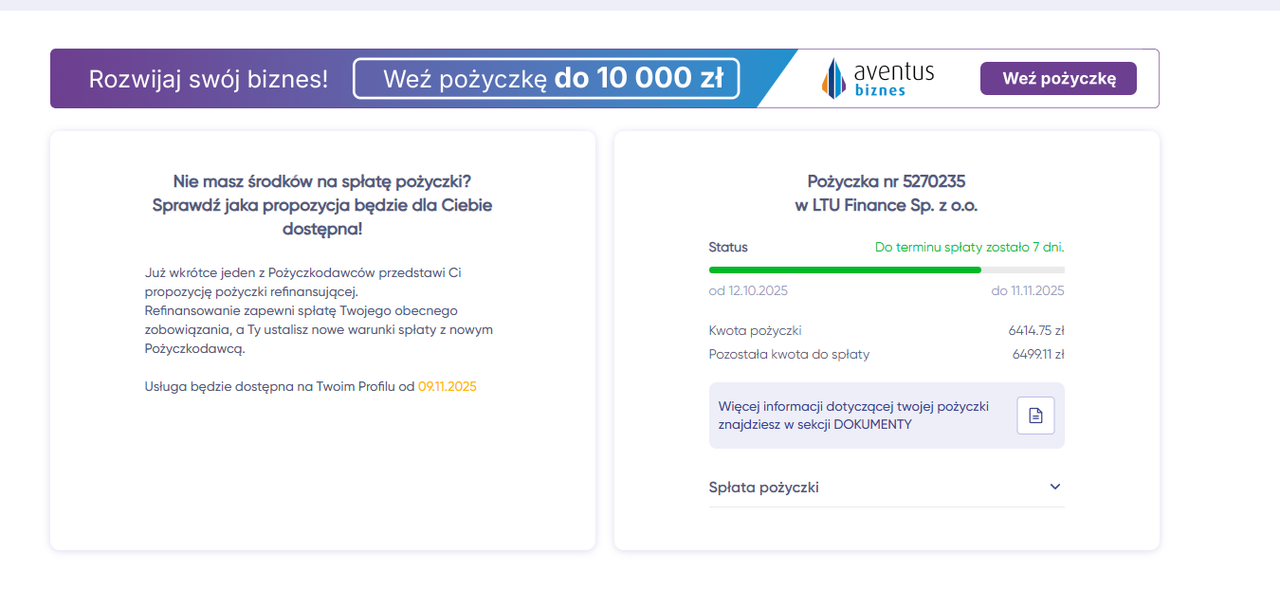This screenshot has height=594, width=1280.
Task: Expand the Spłata pożyczki section label
Action: point(764,487)
